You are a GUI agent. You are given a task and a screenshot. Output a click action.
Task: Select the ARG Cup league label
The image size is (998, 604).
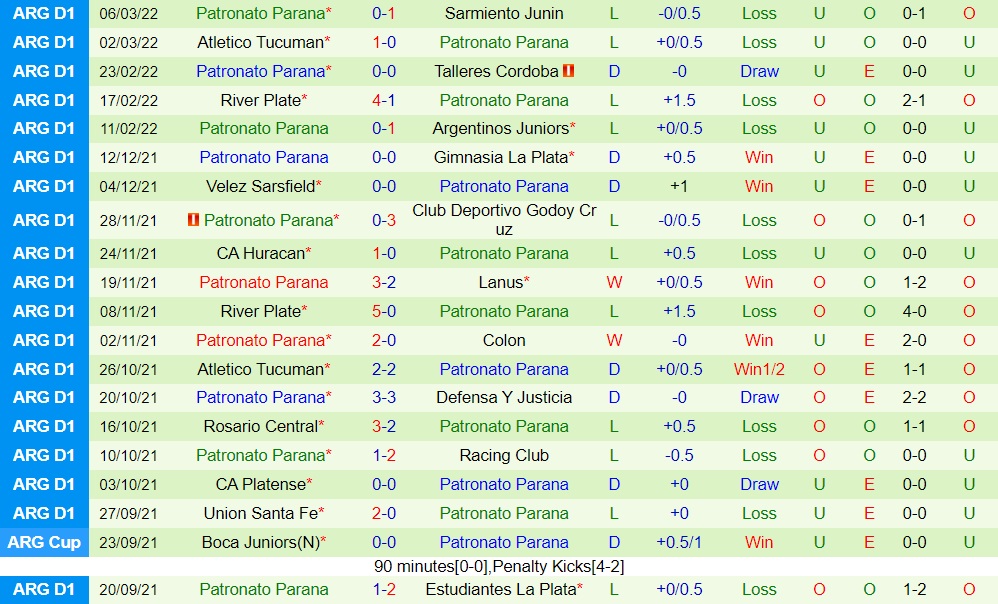click(x=44, y=542)
